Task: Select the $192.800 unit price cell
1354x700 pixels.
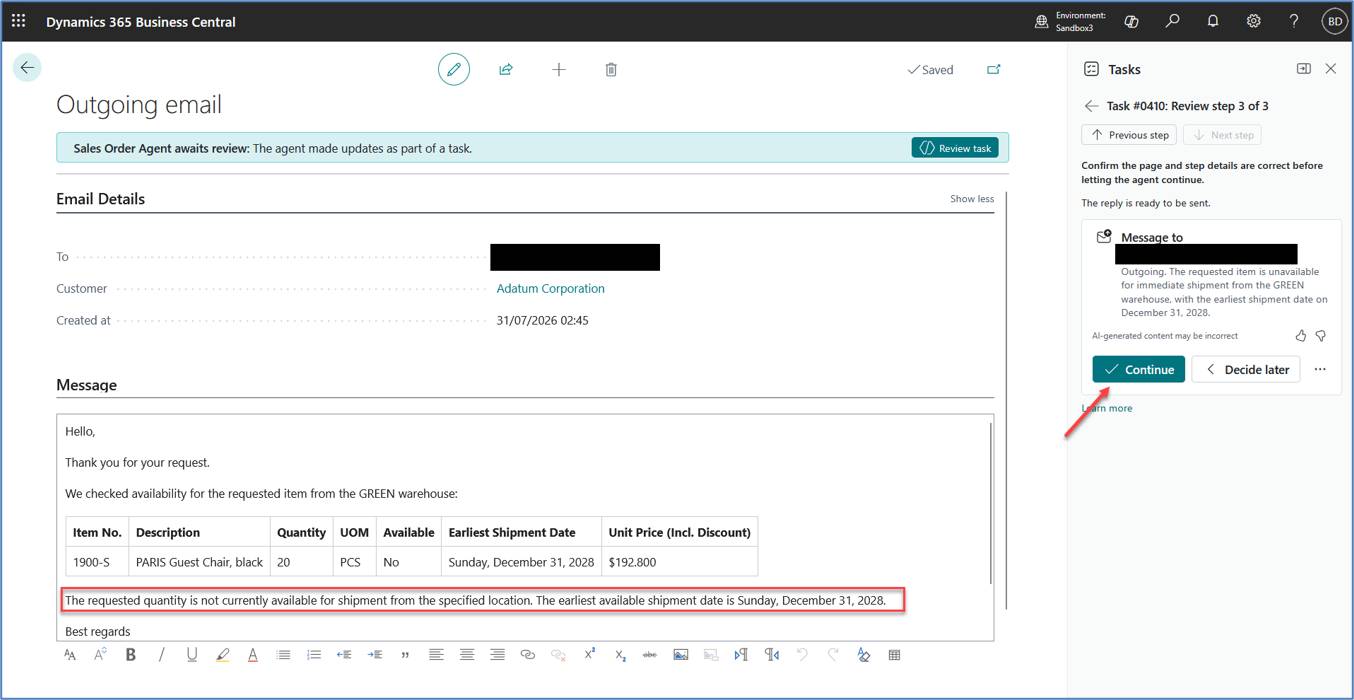Action: click(x=680, y=562)
